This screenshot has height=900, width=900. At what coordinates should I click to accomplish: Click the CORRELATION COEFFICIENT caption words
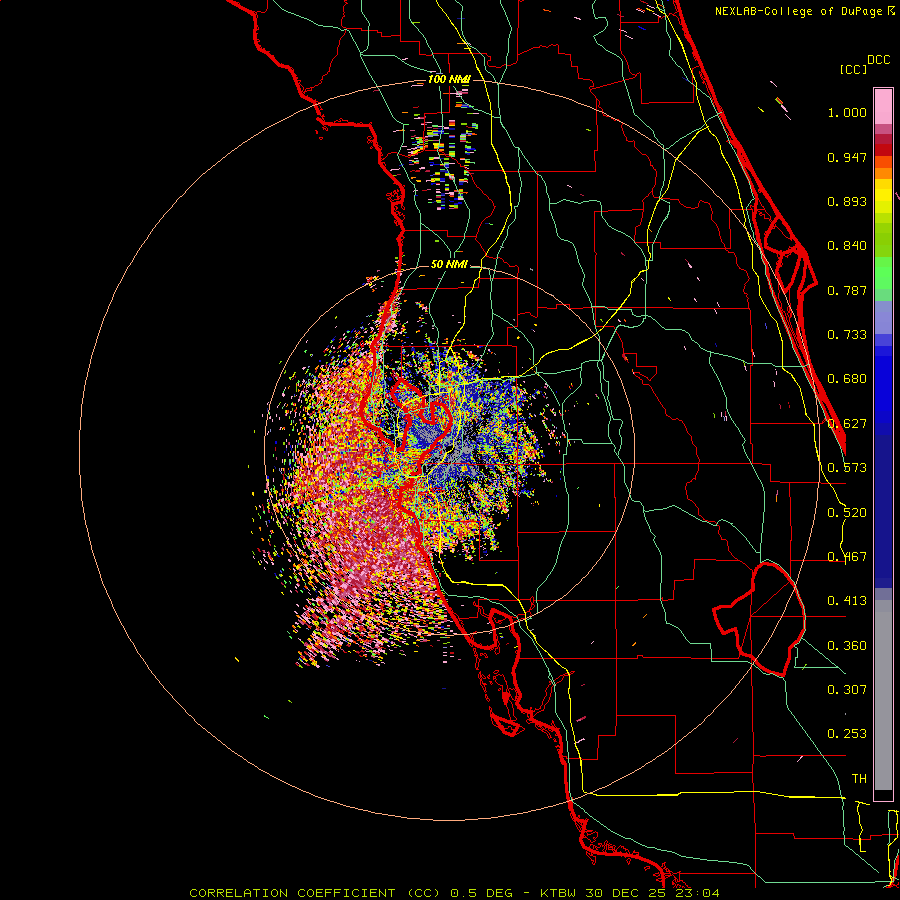click(x=292, y=893)
